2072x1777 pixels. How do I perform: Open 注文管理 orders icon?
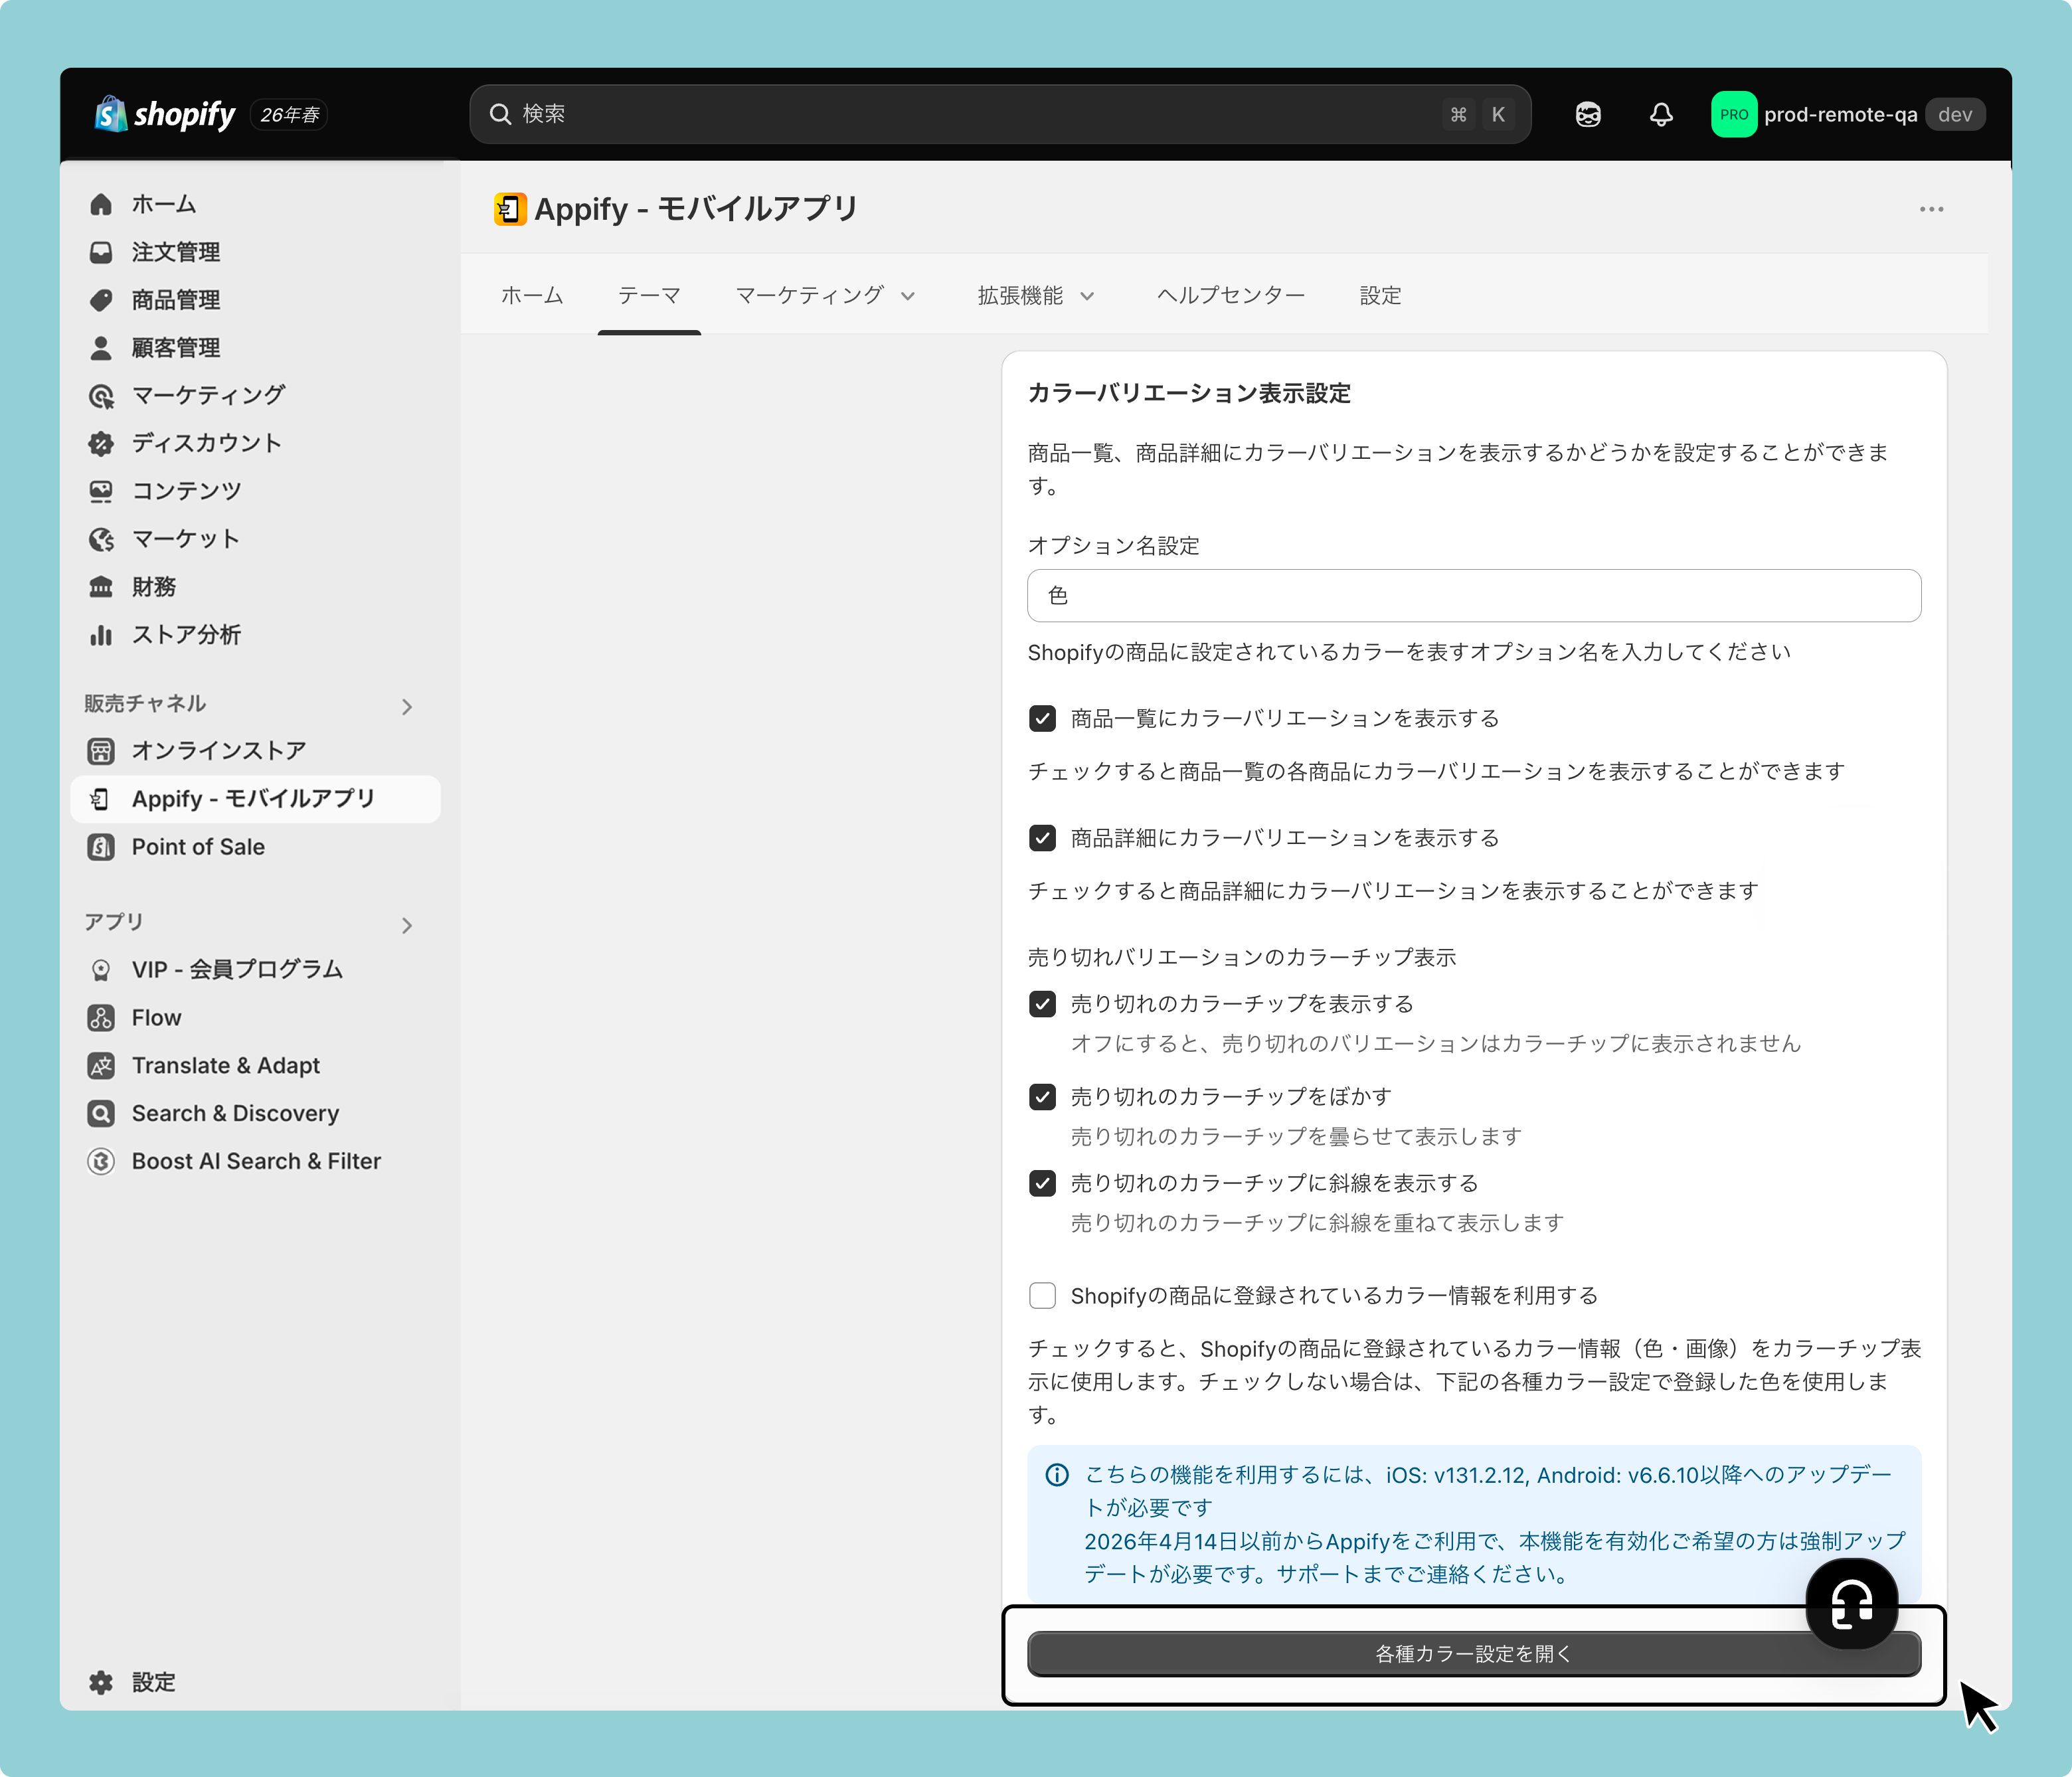tap(101, 252)
